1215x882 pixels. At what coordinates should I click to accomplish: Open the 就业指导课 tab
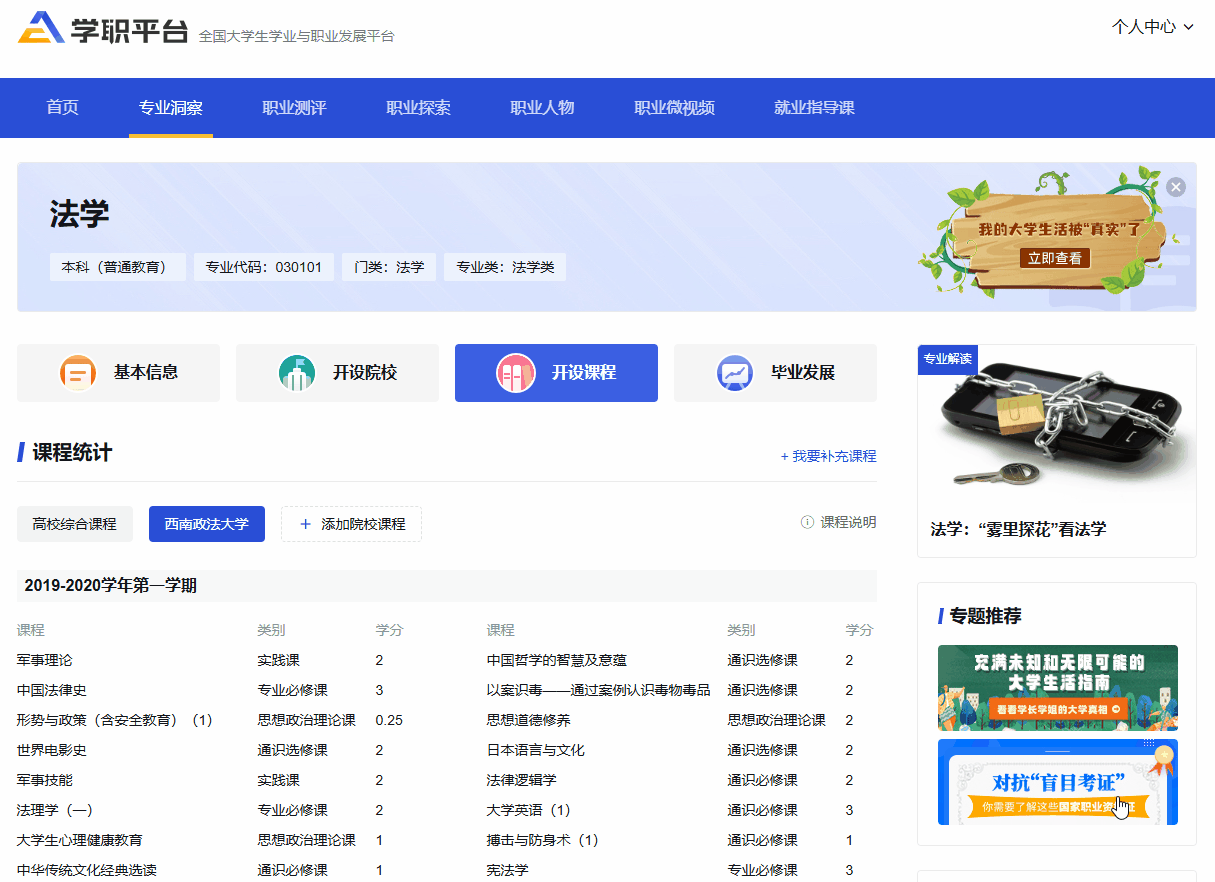[816, 107]
